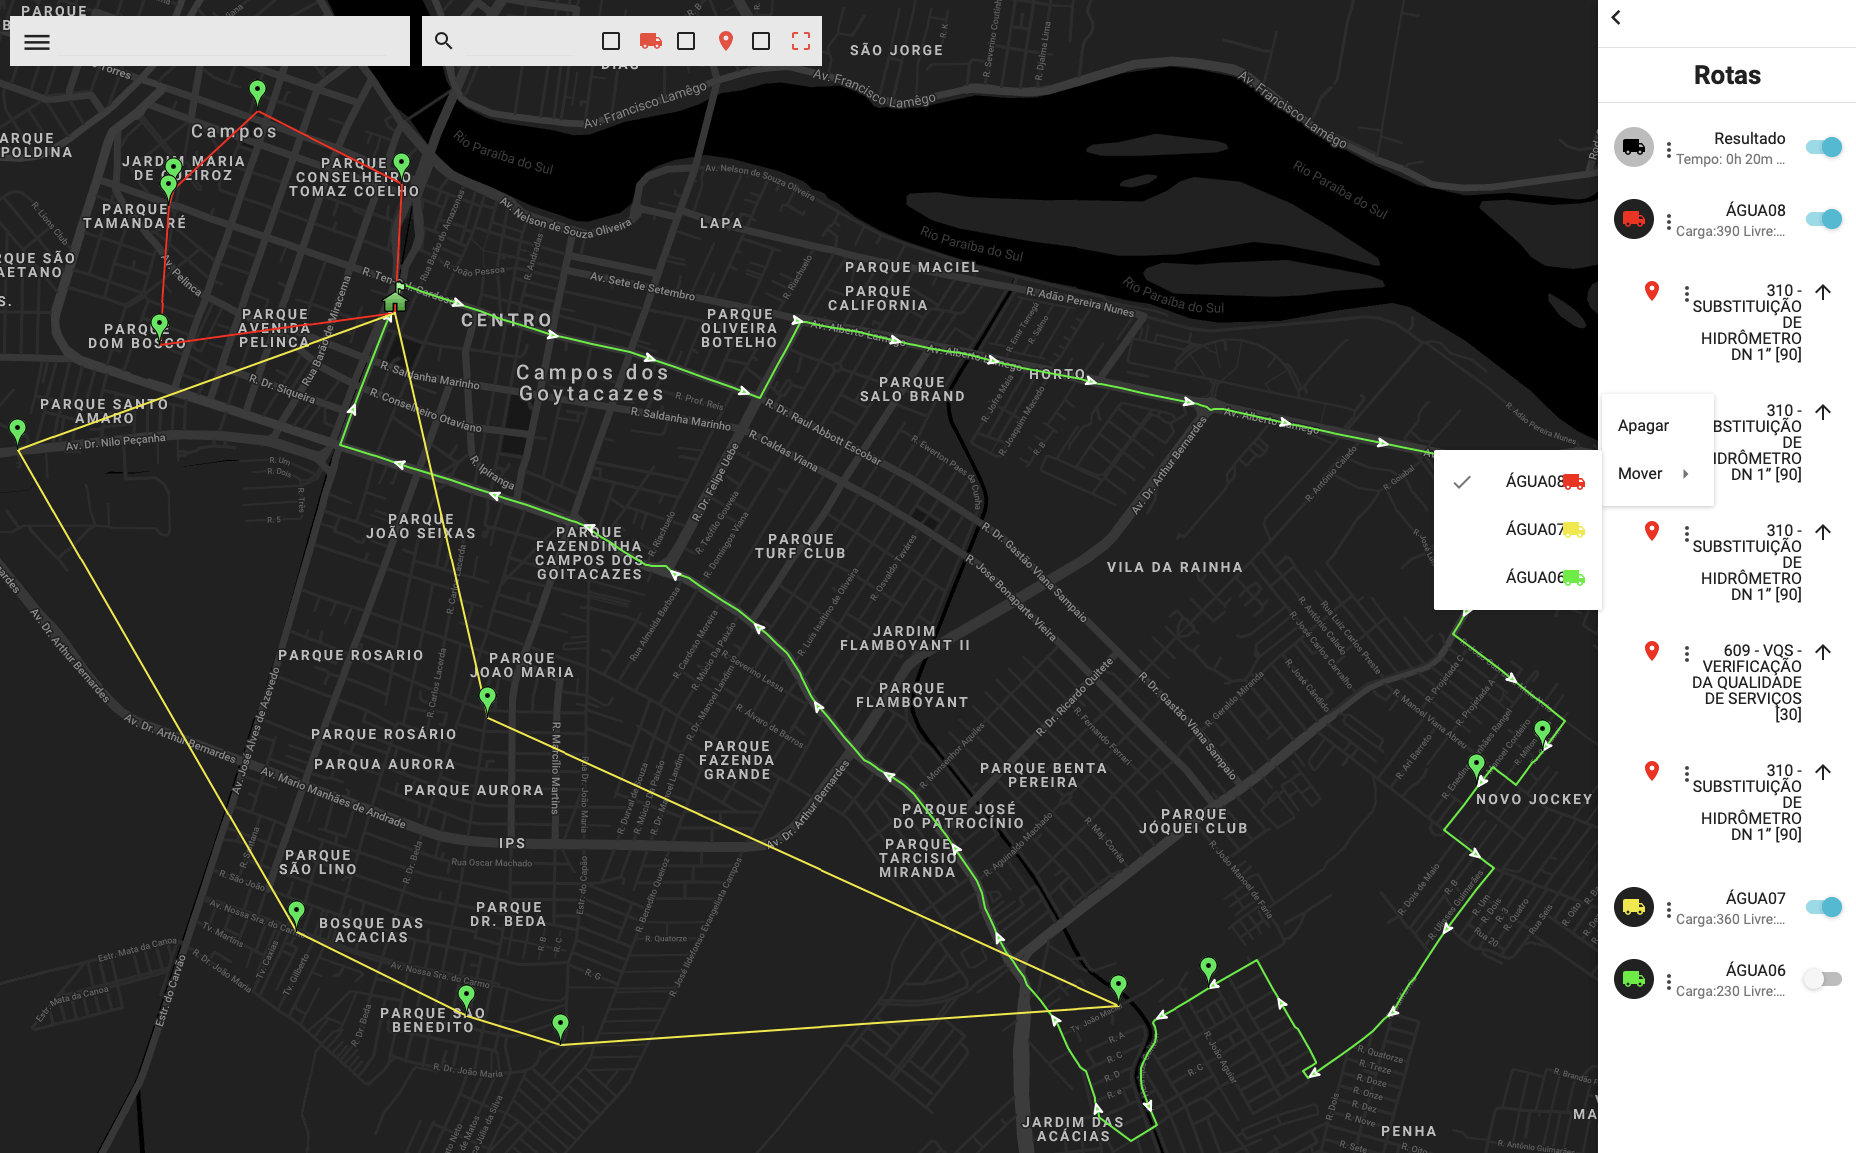
Task: Click the fullscreen frame icon
Action: pyautogui.click(x=801, y=41)
